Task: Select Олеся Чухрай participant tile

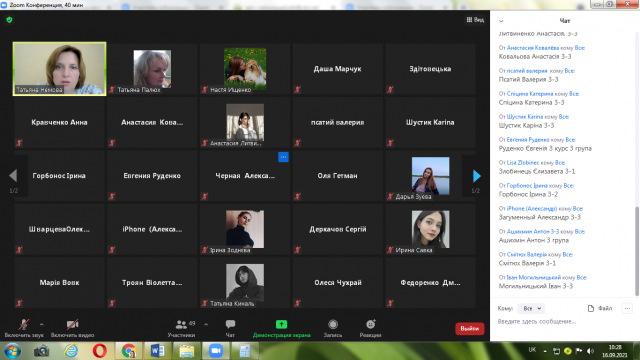Action: coord(338,283)
